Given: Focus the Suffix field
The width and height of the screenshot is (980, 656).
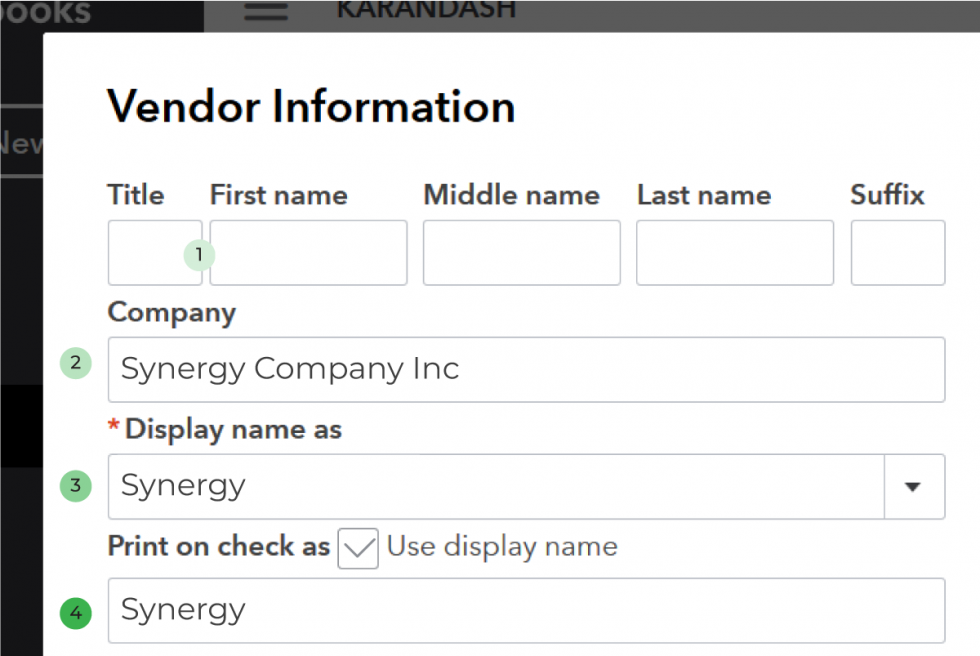Looking at the screenshot, I should 897,253.
